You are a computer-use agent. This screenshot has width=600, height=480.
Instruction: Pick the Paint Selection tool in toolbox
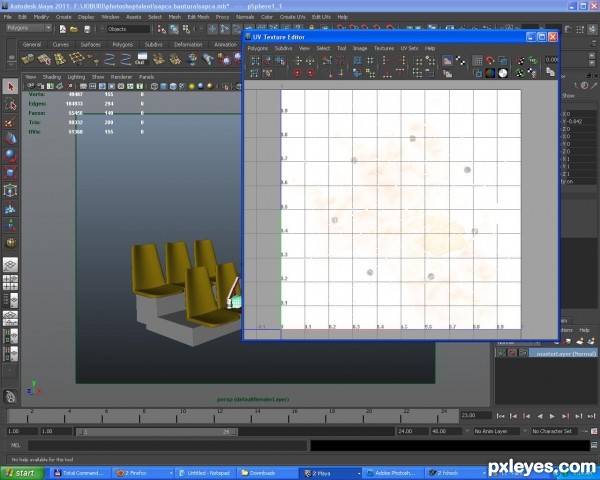(10, 122)
